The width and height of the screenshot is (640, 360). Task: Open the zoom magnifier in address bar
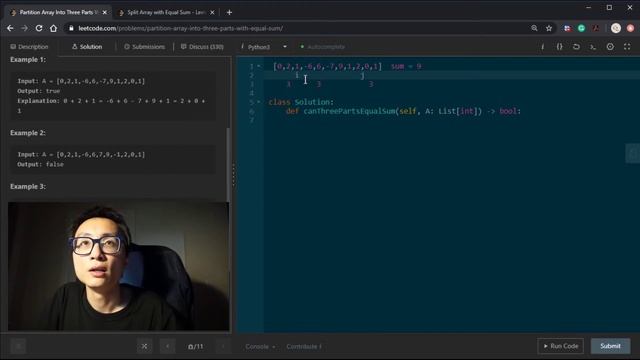pos(534,28)
